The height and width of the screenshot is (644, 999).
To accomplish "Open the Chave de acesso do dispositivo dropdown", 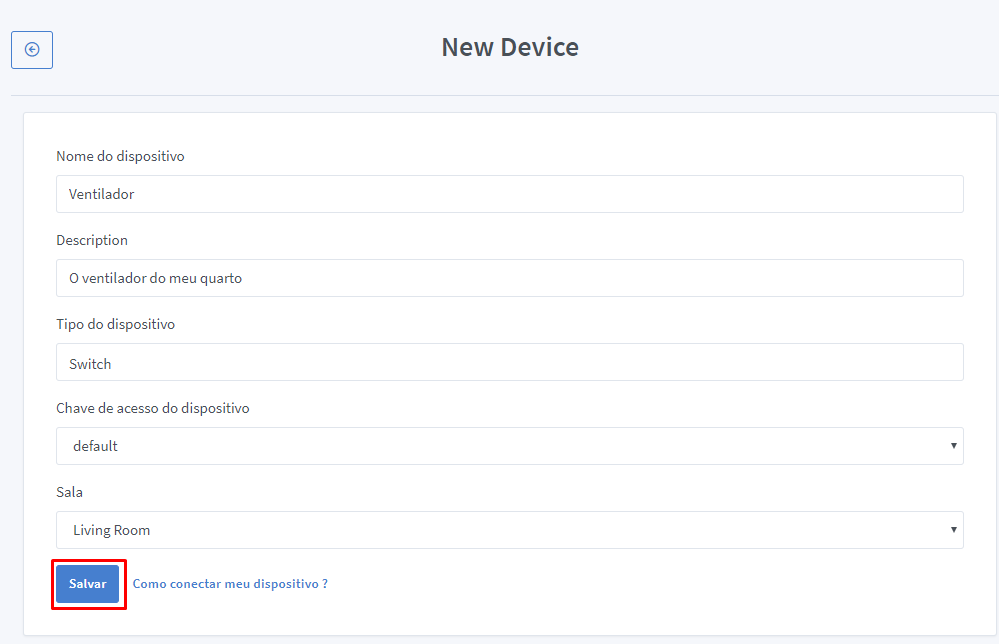I will pos(510,446).
